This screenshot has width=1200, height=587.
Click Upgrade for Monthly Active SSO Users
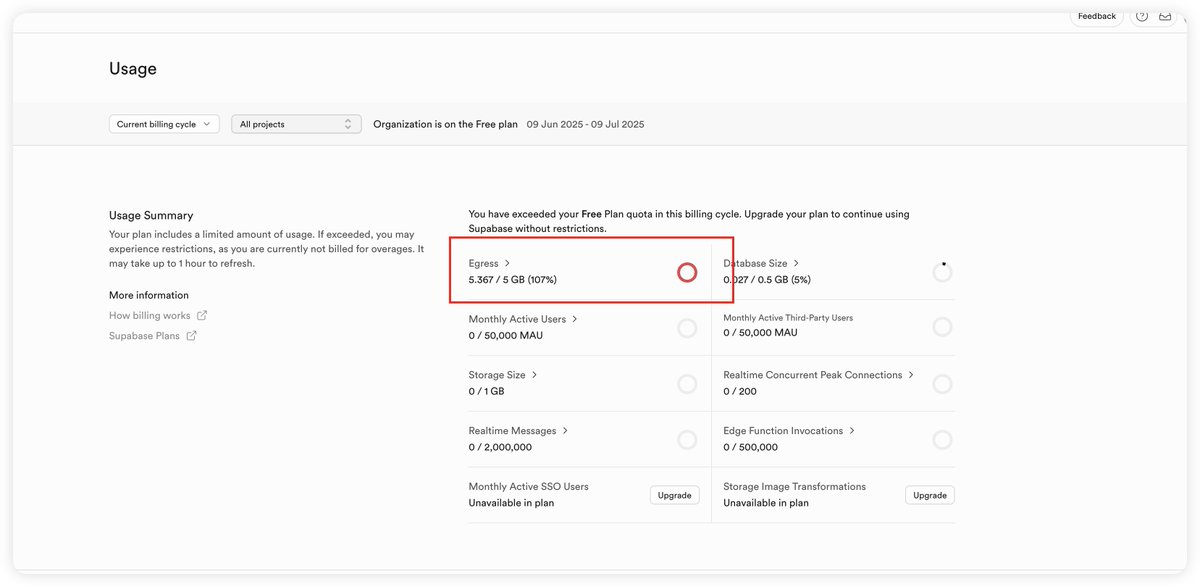click(674, 495)
